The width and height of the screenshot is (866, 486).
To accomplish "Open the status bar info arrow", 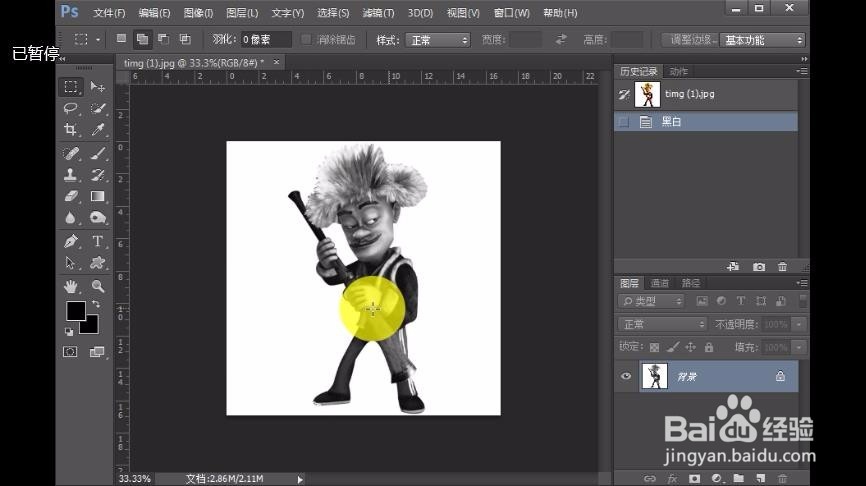I will [300, 479].
